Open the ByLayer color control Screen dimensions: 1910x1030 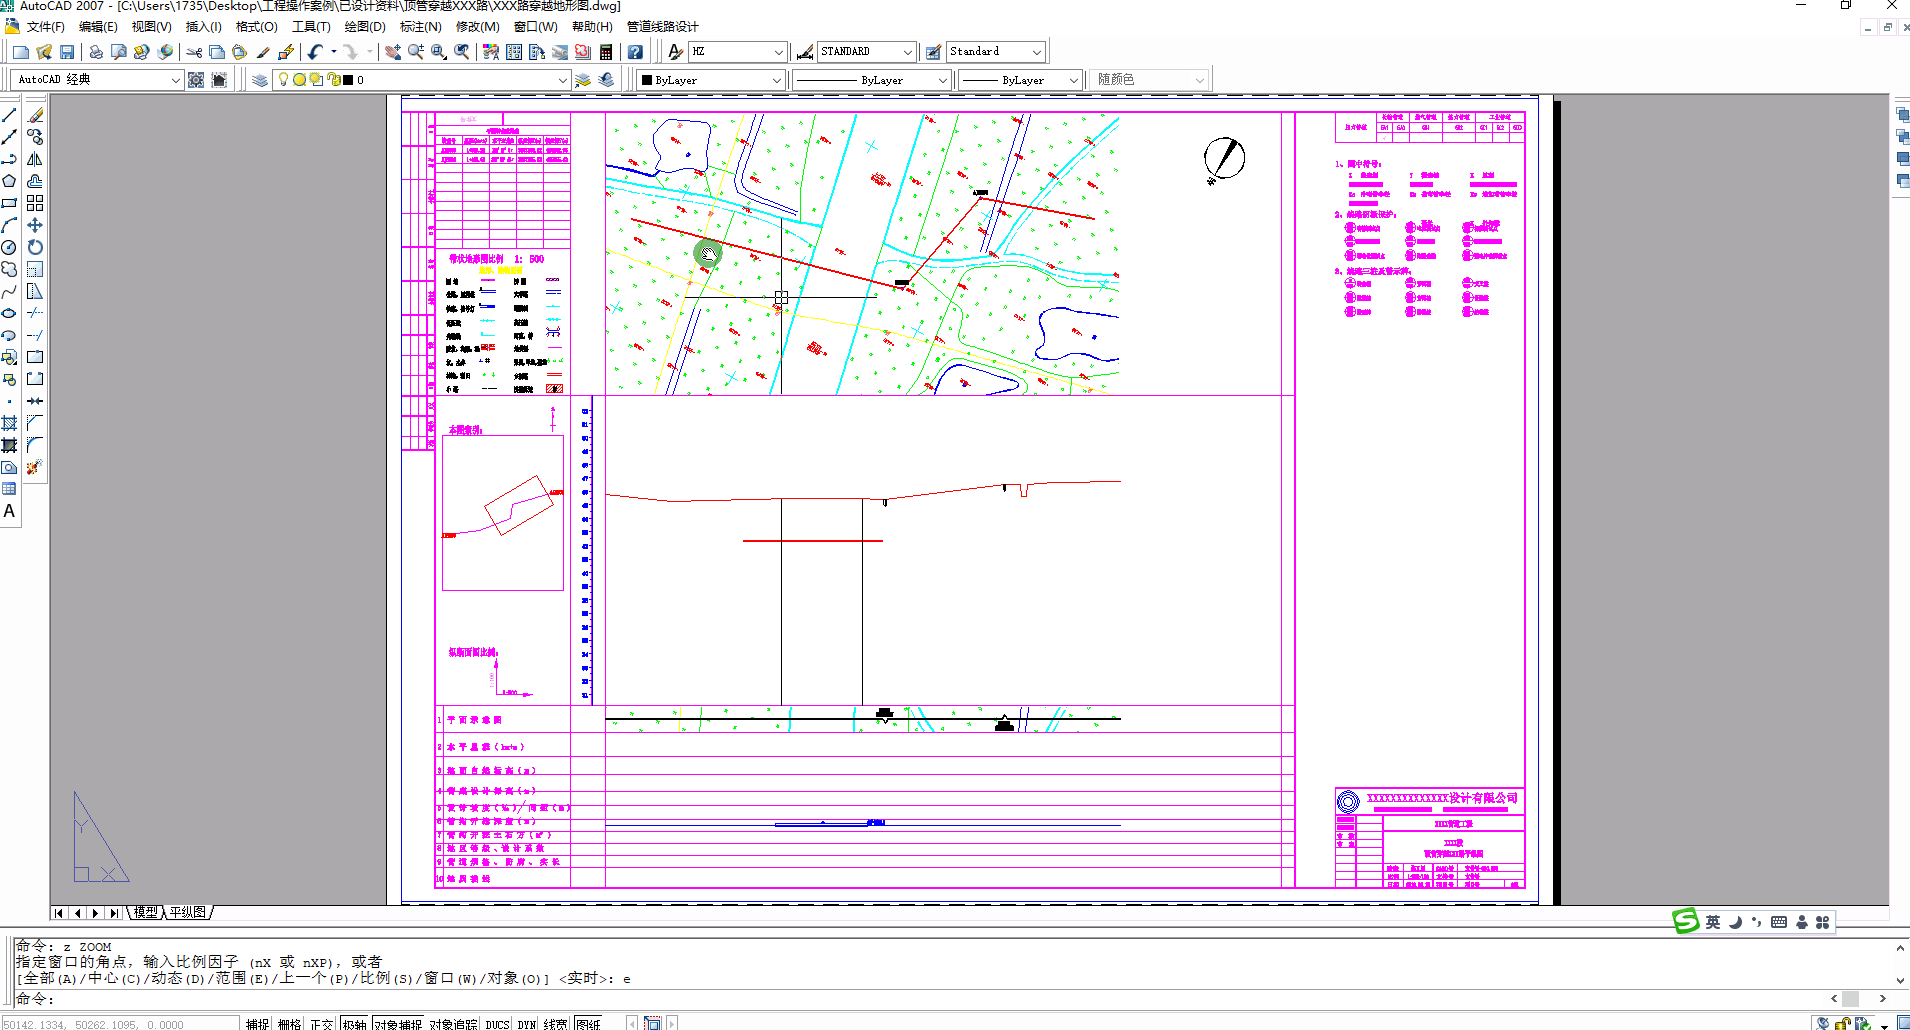[776, 80]
